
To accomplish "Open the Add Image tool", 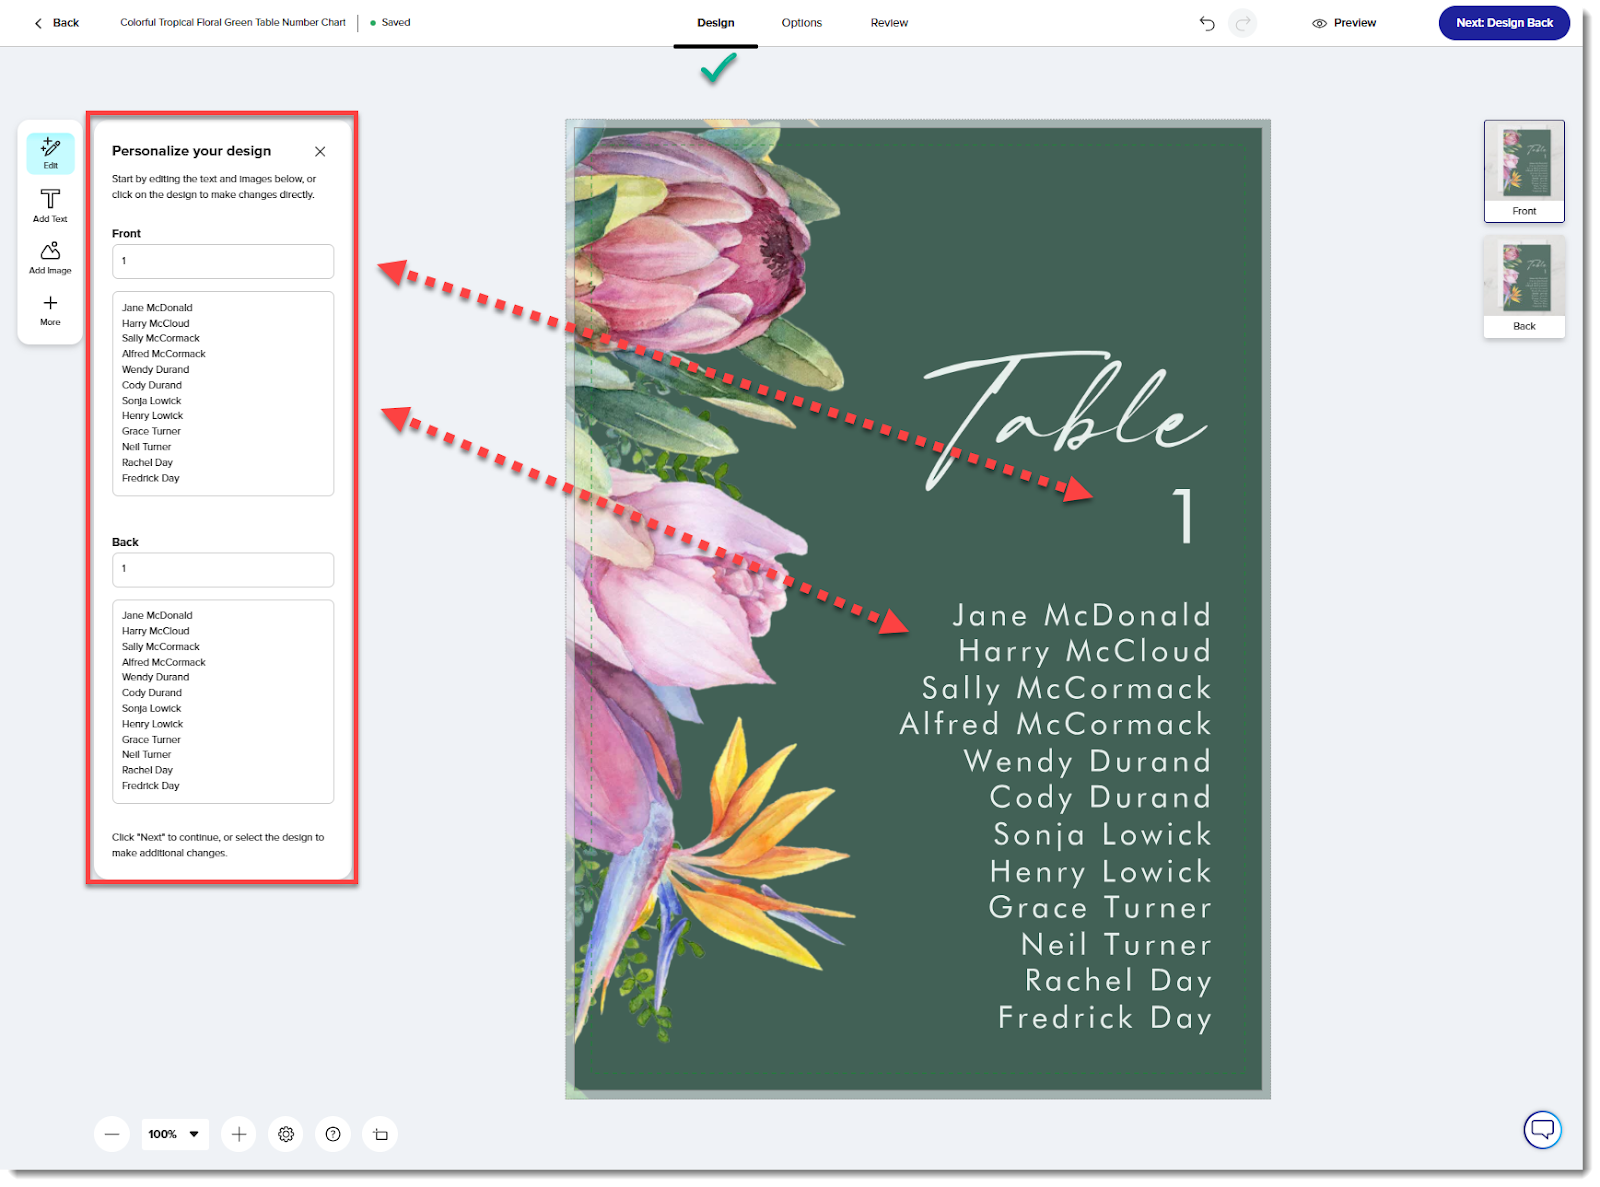I will (50, 257).
